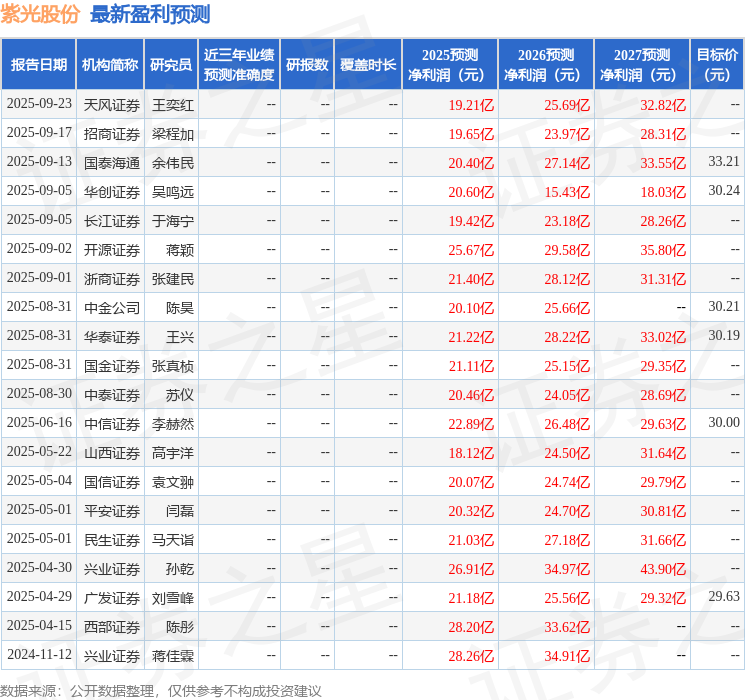The height and width of the screenshot is (700, 745).
Task: Click the 目标价 column header
Action: [x=717, y=65]
